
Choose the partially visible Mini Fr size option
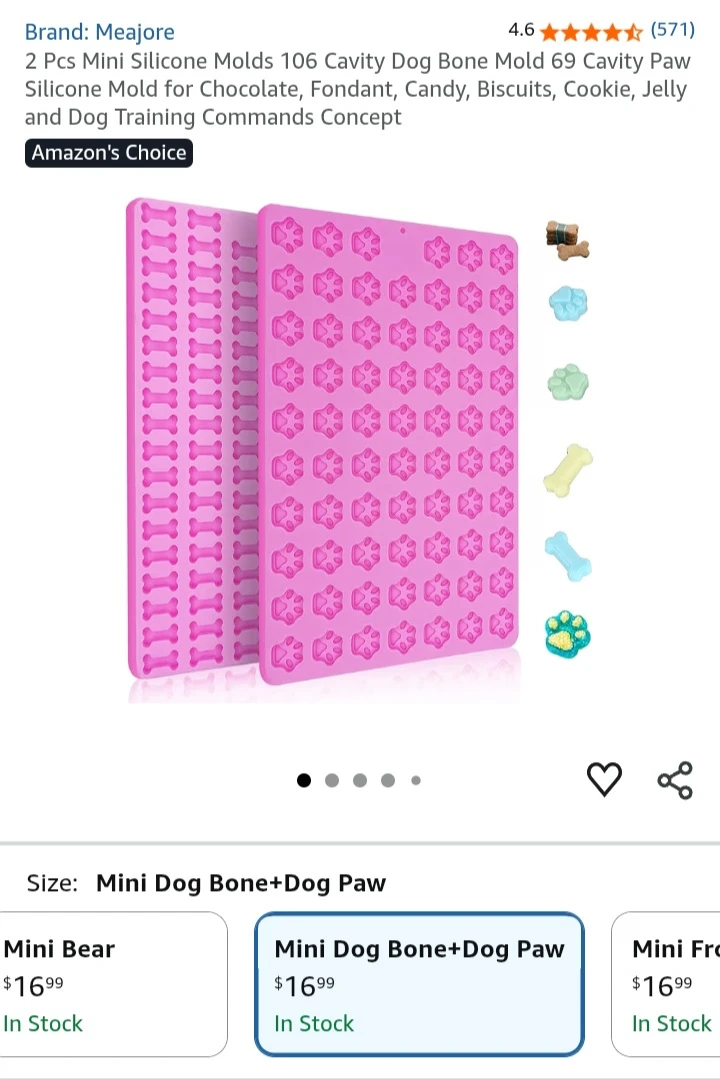pyautogui.click(x=666, y=984)
